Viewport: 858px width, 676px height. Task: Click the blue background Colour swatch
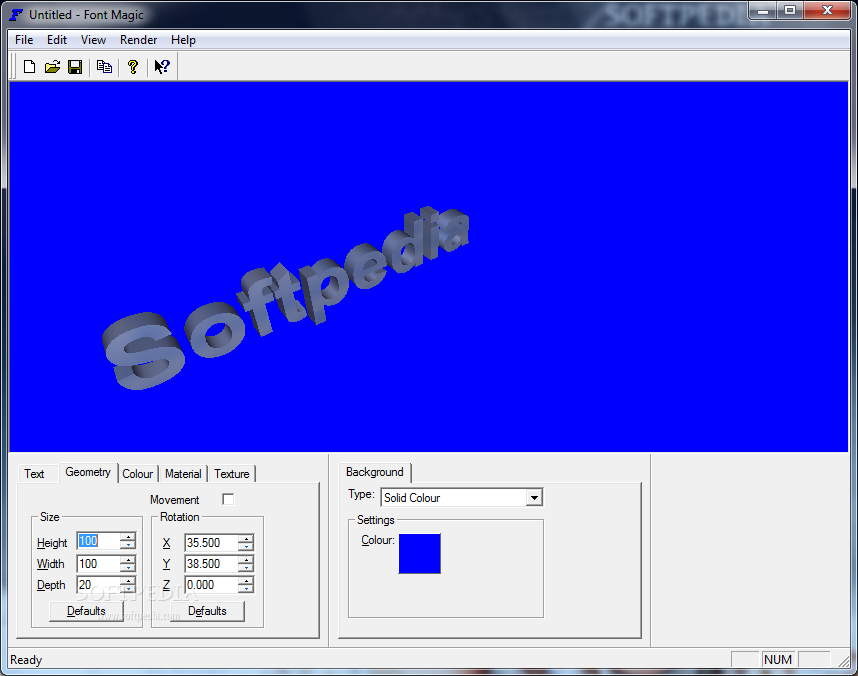click(x=420, y=553)
